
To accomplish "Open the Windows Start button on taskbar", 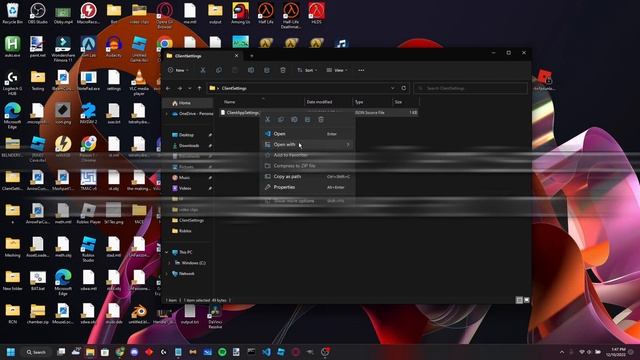I will [11, 352].
